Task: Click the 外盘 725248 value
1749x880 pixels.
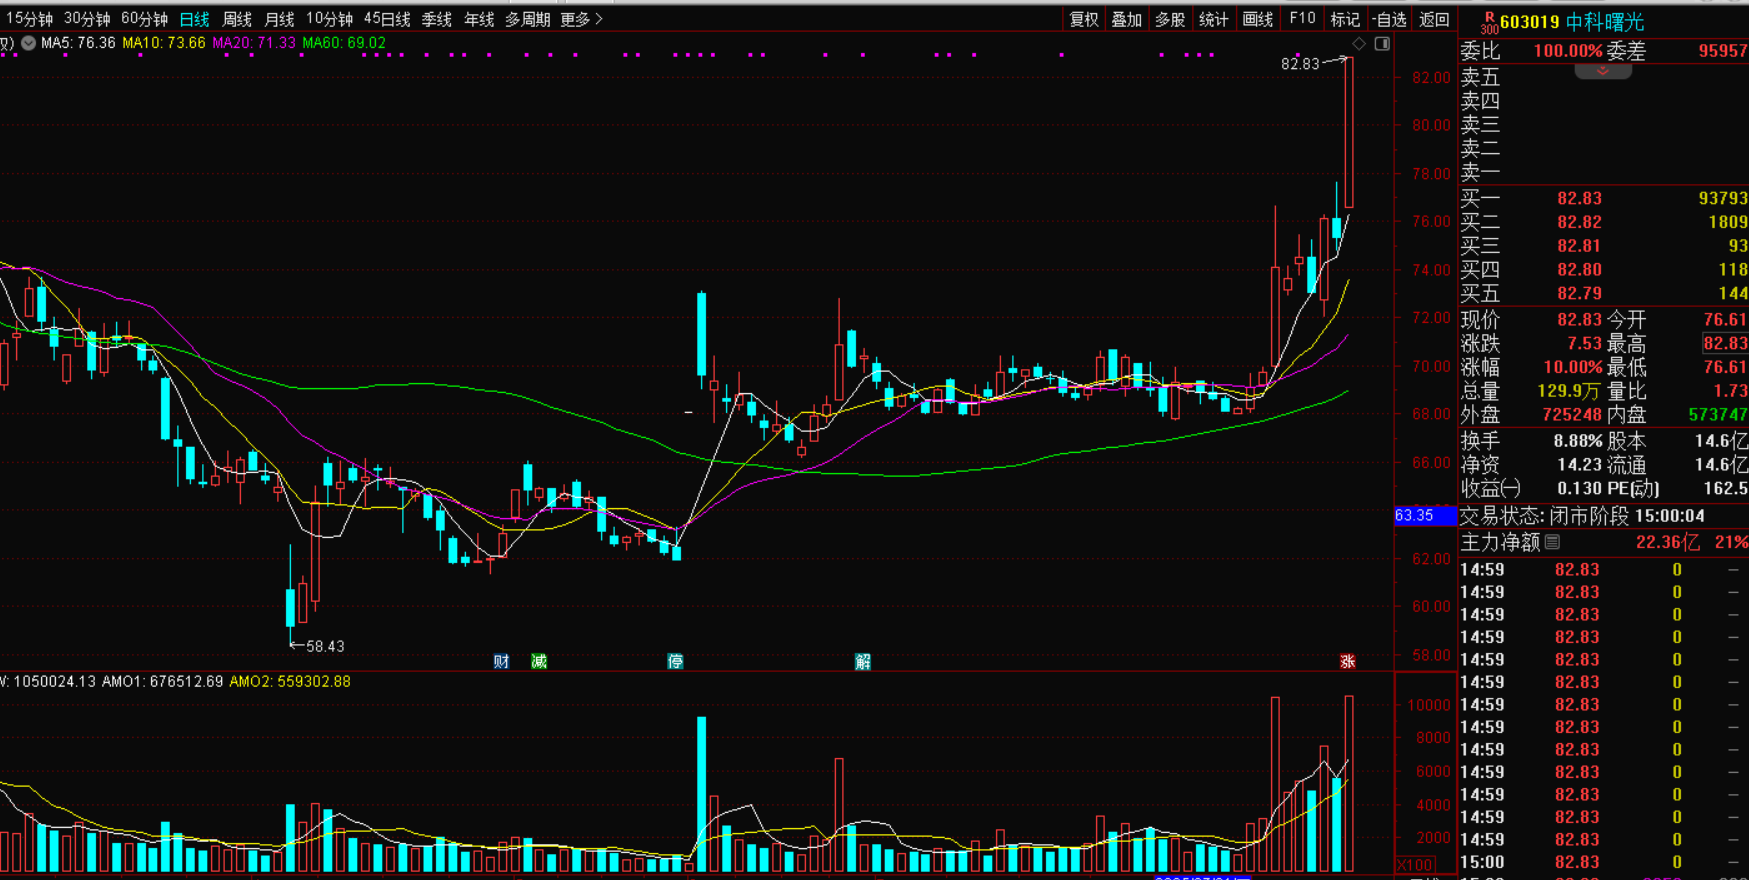Action: (1572, 414)
